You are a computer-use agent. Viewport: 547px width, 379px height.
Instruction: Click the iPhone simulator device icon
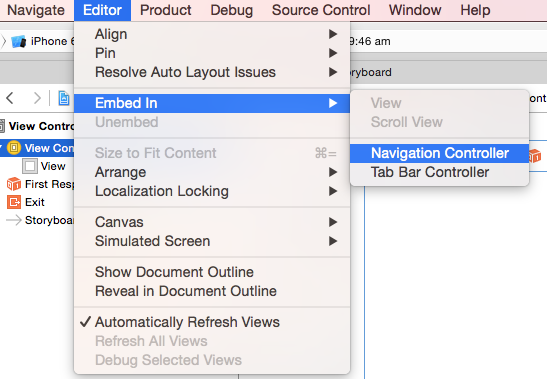[19, 42]
